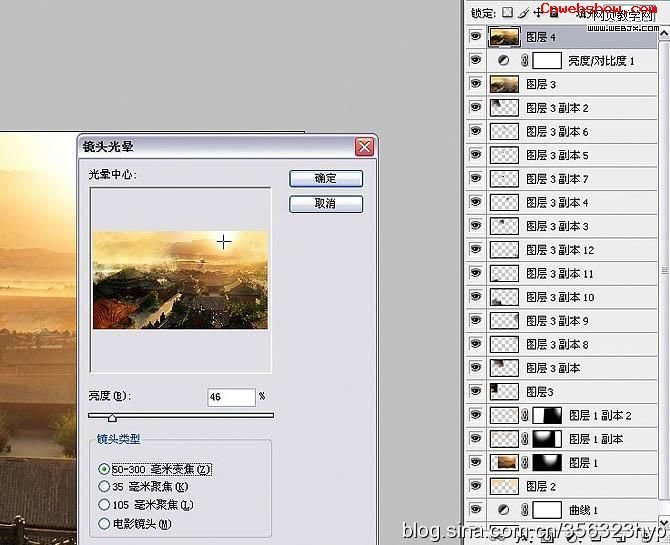
Task: Click the 曲线 1 adjustment layer icon
Action: click(x=504, y=510)
